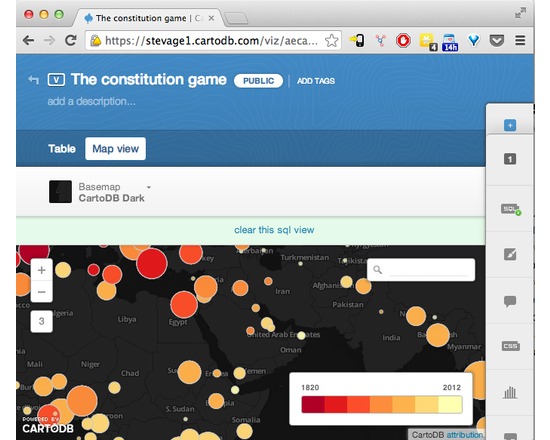Click the Powered by CartoDB logo
The height and width of the screenshot is (440, 550).
point(48,425)
